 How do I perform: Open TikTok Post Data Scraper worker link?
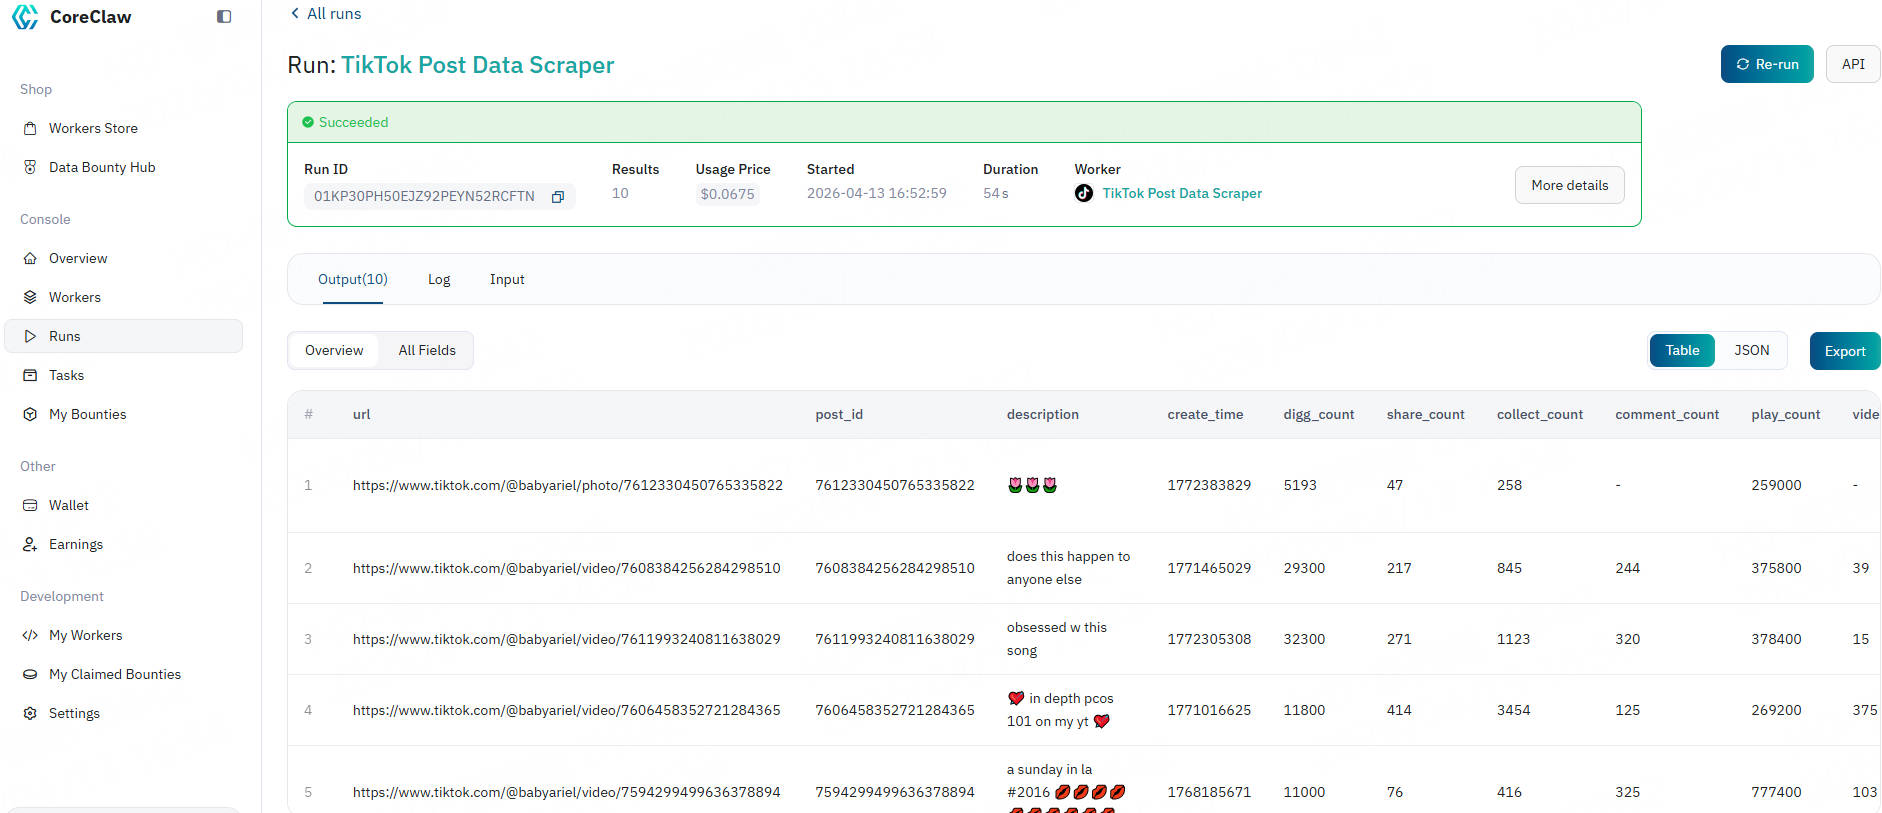1181,194
